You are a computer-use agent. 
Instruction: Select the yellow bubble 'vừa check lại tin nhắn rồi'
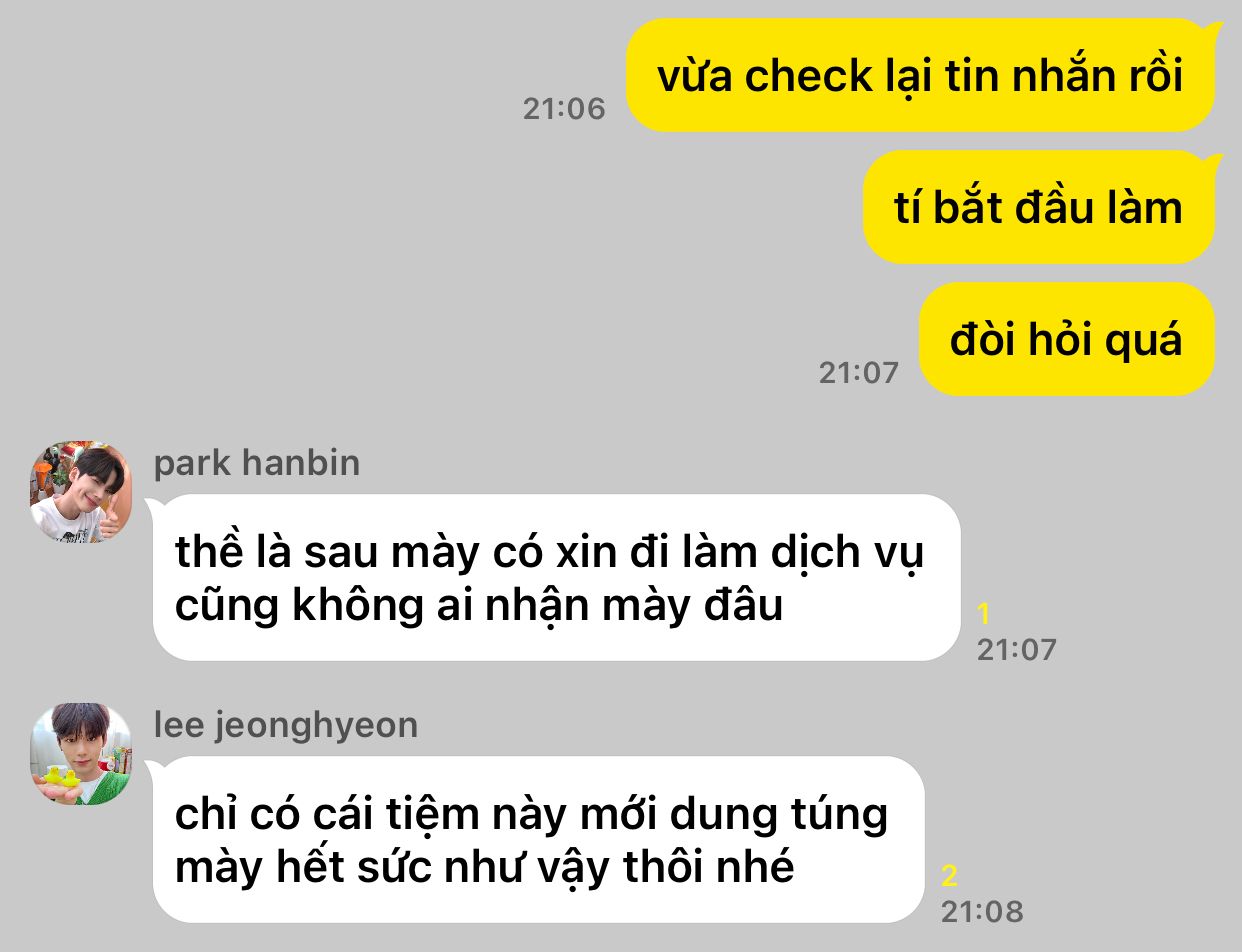(920, 75)
